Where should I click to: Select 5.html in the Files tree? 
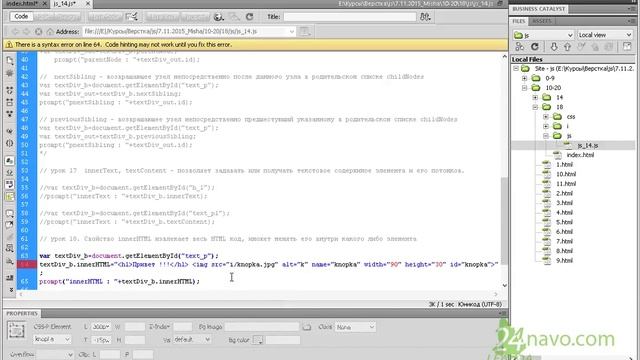coord(564,222)
